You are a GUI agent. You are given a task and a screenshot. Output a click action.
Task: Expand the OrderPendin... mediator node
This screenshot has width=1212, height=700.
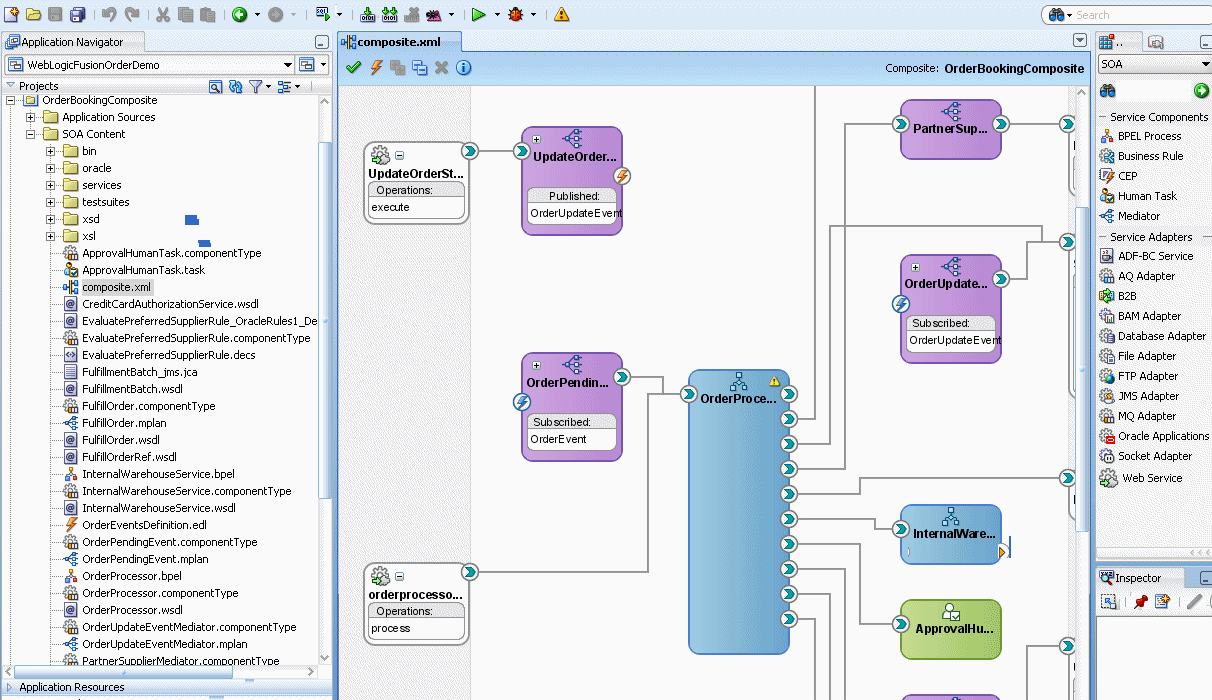tap(536, 365)
